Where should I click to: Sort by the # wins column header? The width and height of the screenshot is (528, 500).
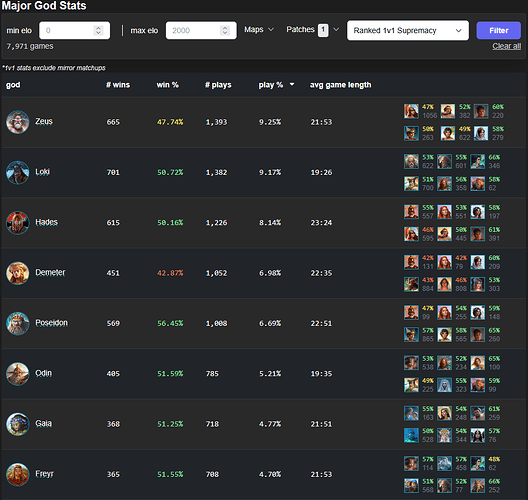click(x=118, y=85)
